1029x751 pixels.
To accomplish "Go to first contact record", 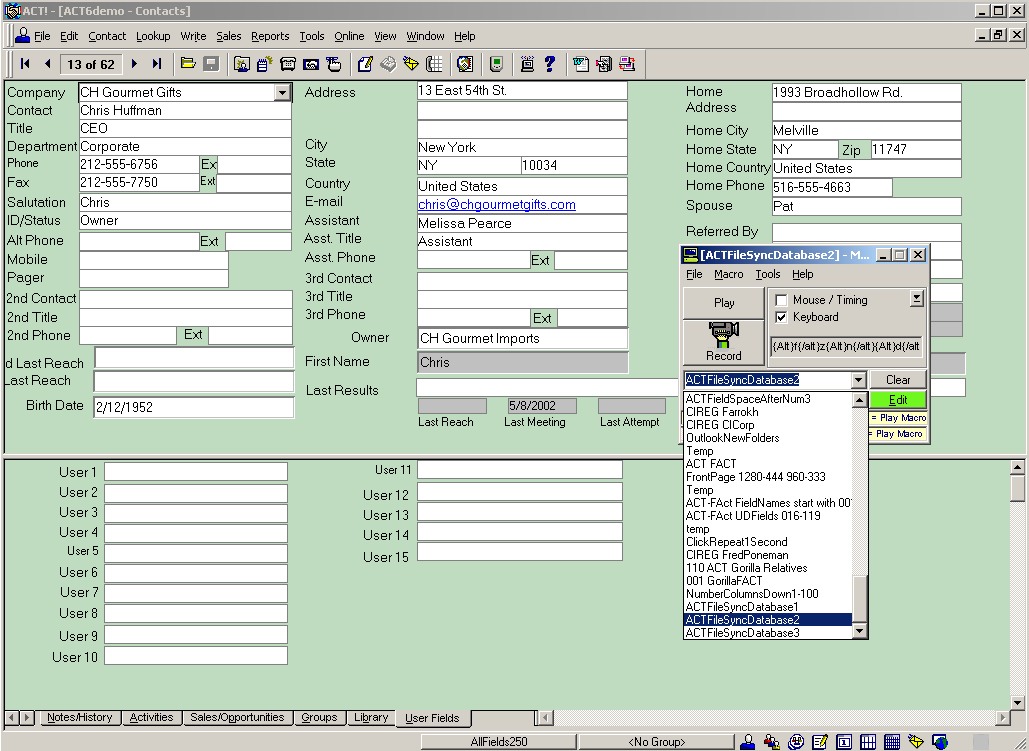I will pyautogui.click(x=25, y=64).
